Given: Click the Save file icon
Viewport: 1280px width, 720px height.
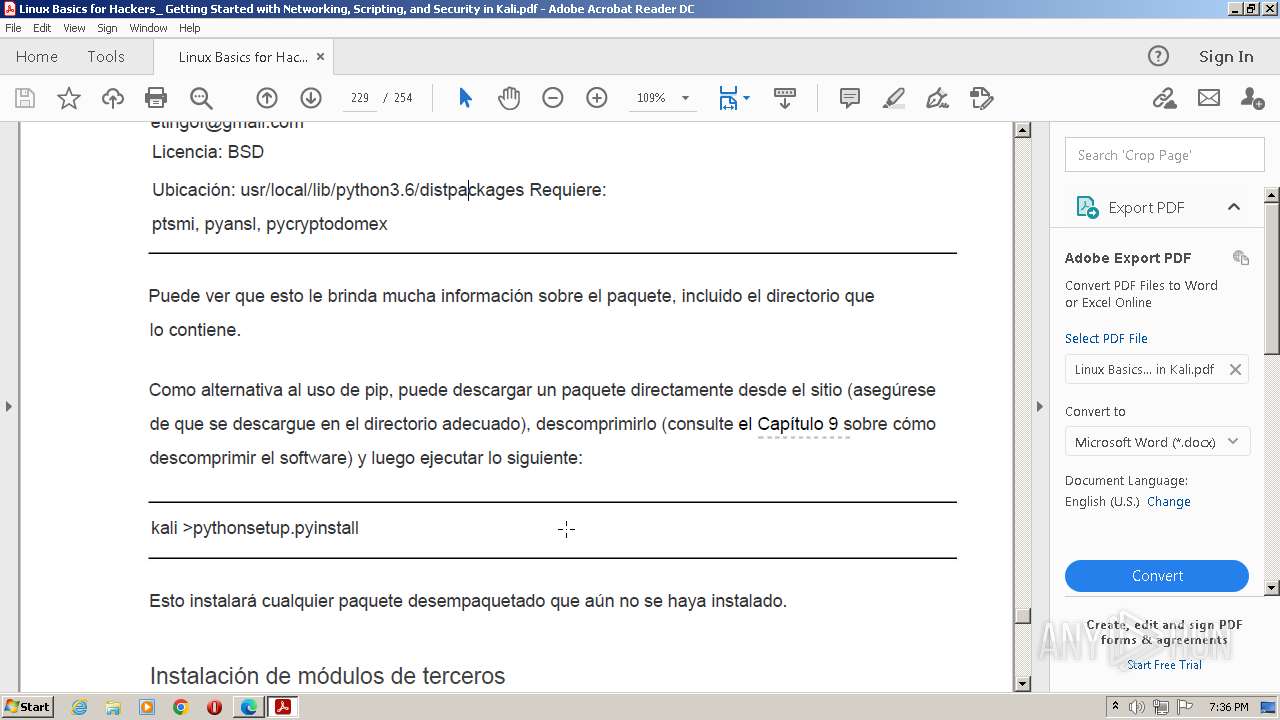Looking at the screenshot, I should click(25, 98).
